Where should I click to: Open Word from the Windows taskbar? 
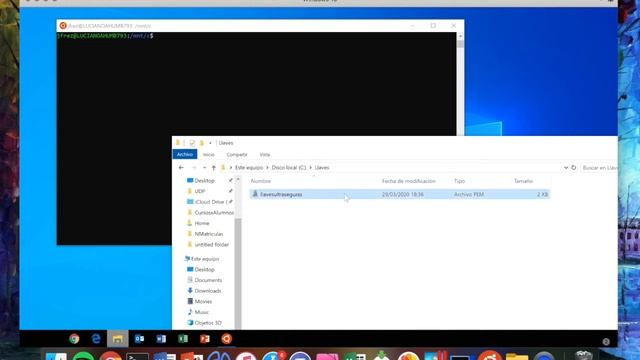[161, 339]
